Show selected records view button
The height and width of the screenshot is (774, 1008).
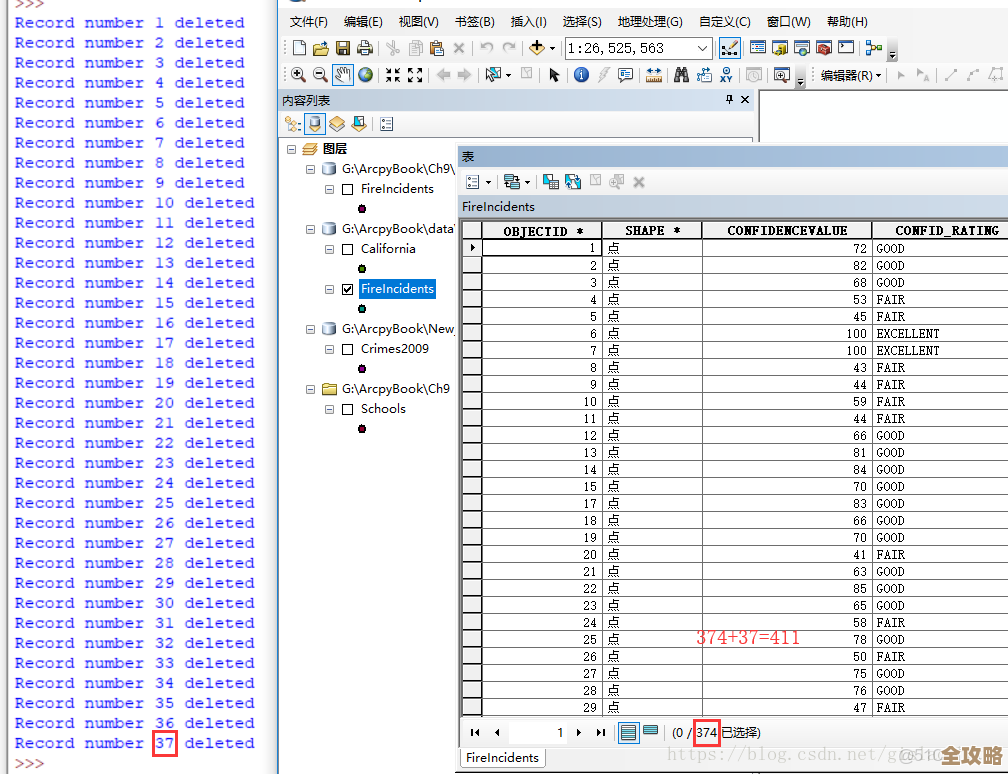coord(651,732)
